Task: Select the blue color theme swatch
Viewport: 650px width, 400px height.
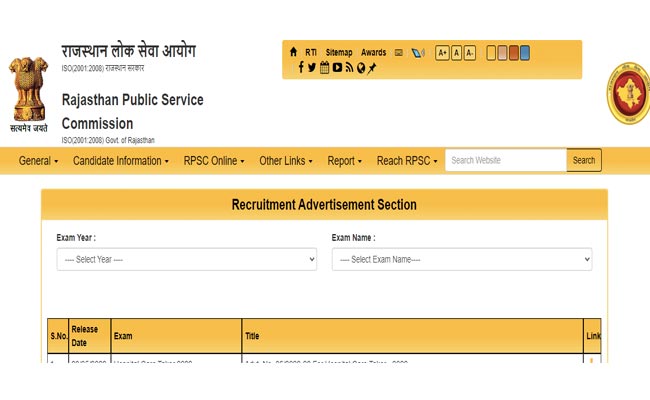Action: click(x=525, y=52)
